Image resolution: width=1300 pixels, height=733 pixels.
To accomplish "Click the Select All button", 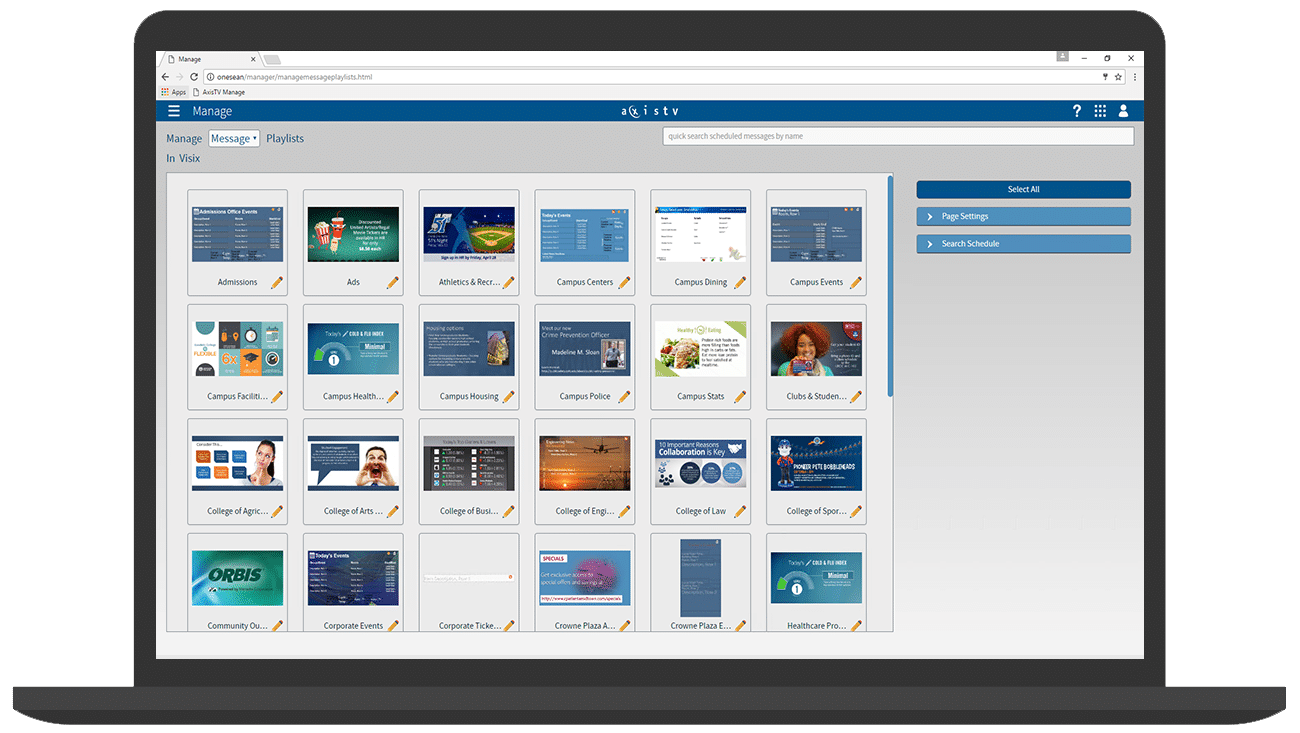I will point(1023,189).
